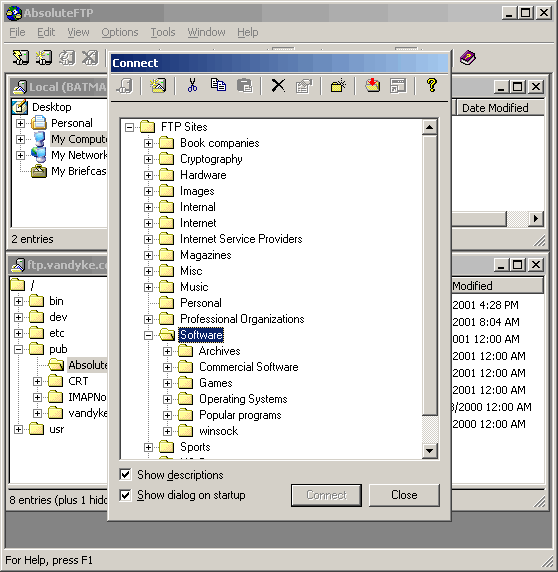
Task: Click the Copy icon in Connect dialog
Action: pos(218,85)
